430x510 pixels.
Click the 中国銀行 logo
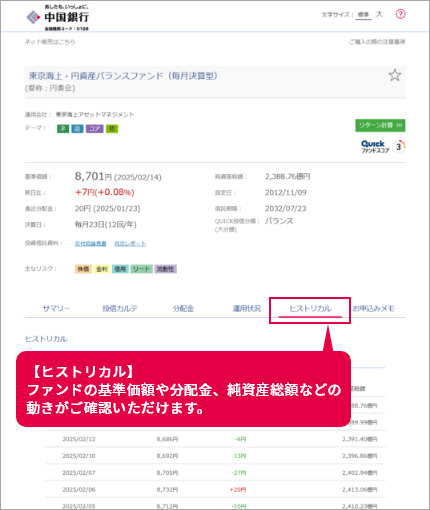(57, 18)
